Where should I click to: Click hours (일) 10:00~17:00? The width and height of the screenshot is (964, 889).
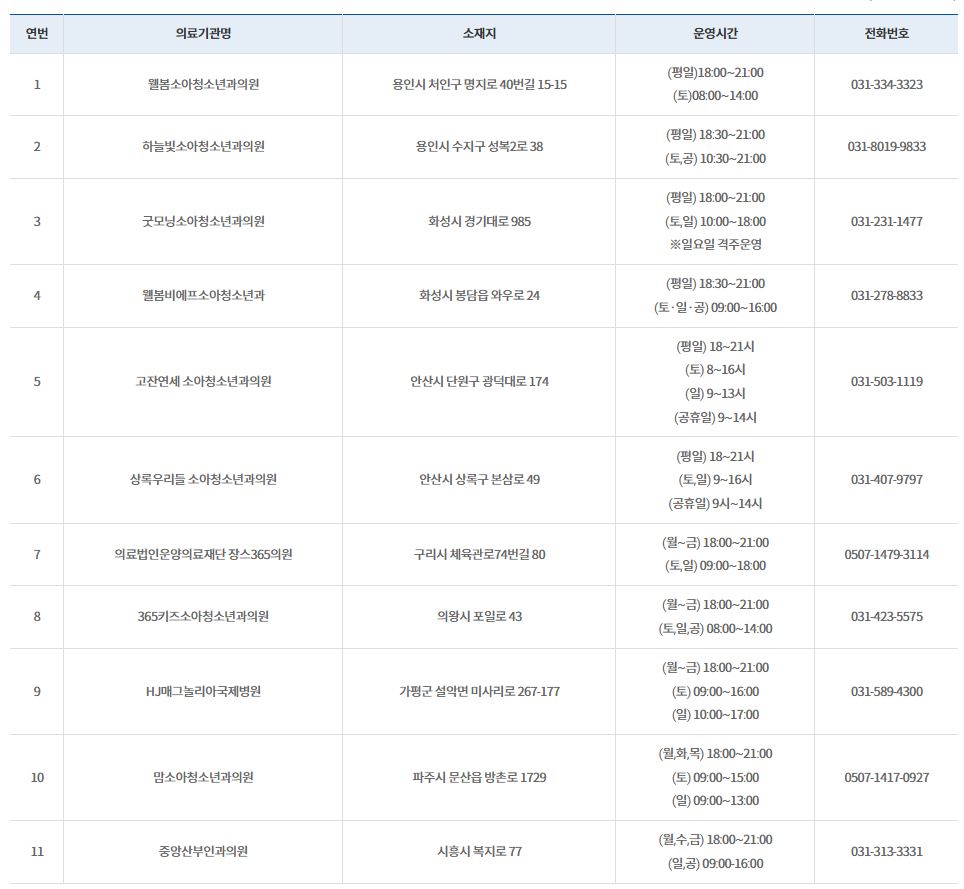click(x=715, y=714)
